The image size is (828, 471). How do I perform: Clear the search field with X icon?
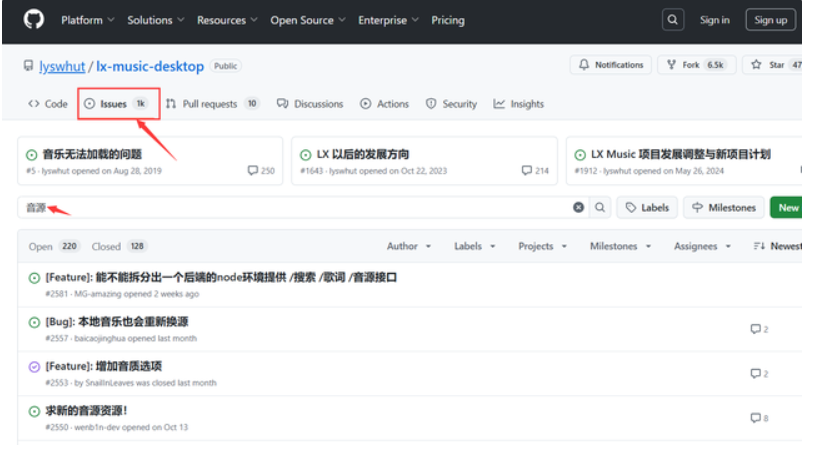pos(579,208)
